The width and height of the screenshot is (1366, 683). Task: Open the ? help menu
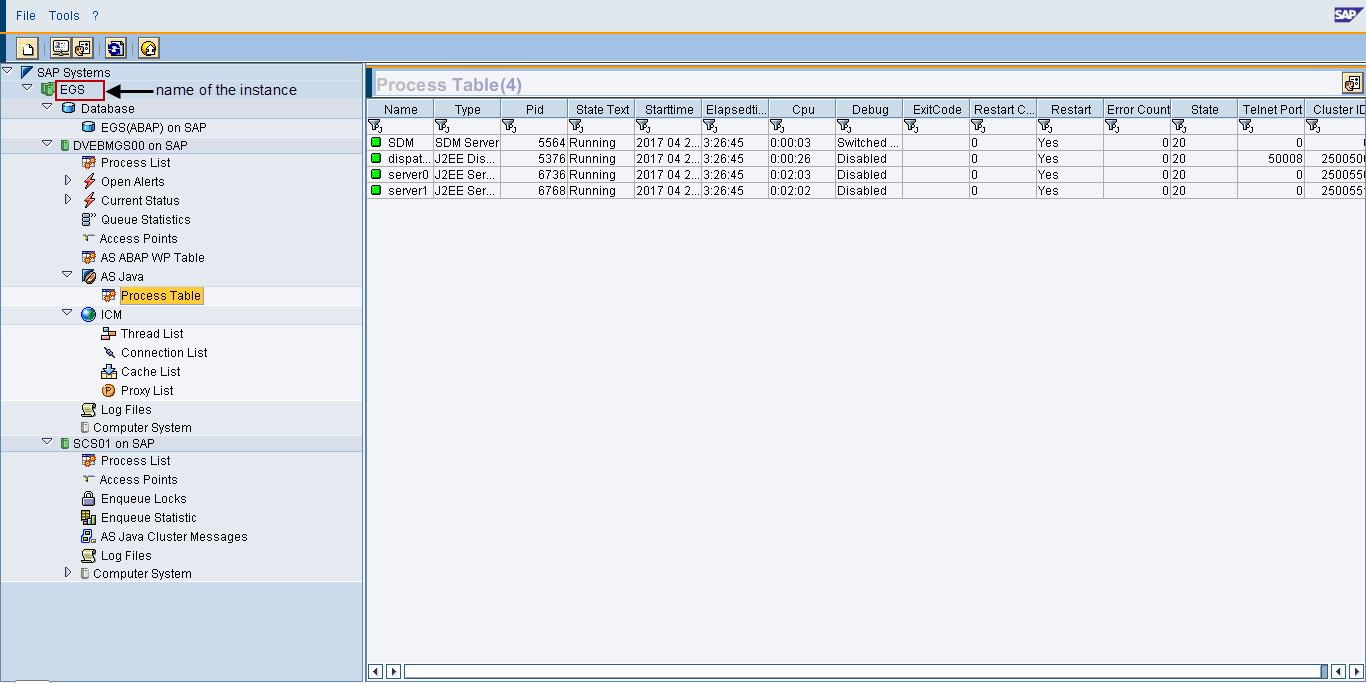point(95,16)
